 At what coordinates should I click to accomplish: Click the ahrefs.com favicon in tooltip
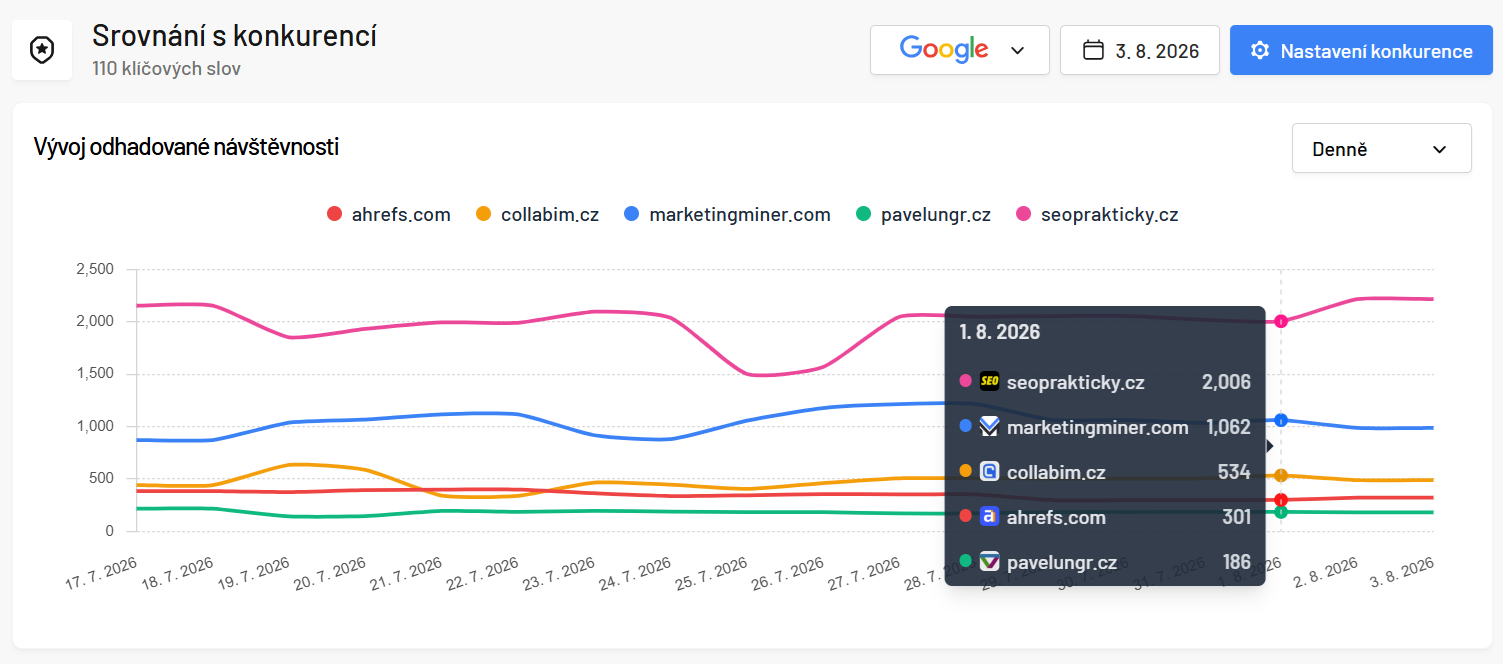(989, 517)
